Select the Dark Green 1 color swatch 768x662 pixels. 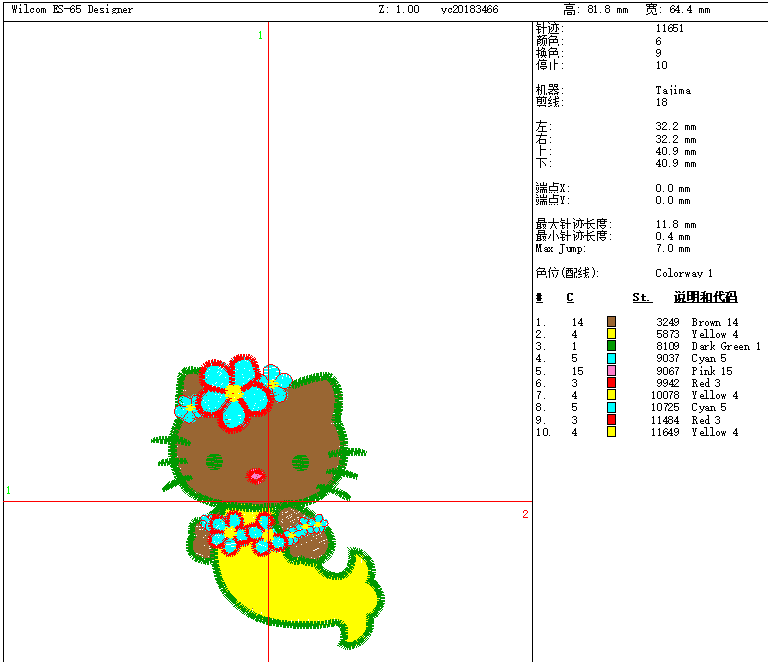[611, 346]
